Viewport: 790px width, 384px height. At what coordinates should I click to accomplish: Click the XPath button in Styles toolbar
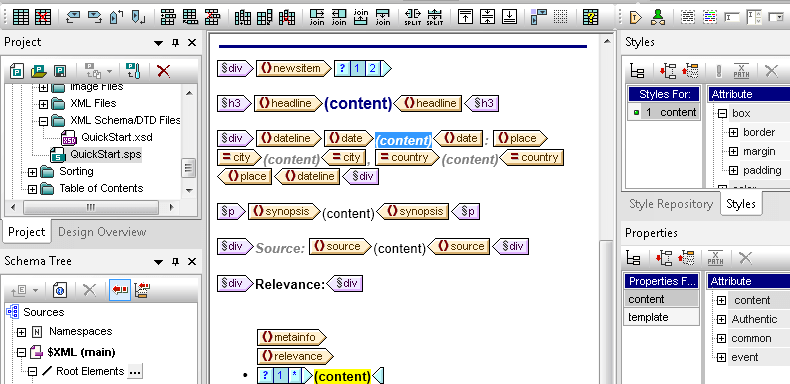[741, 71]
